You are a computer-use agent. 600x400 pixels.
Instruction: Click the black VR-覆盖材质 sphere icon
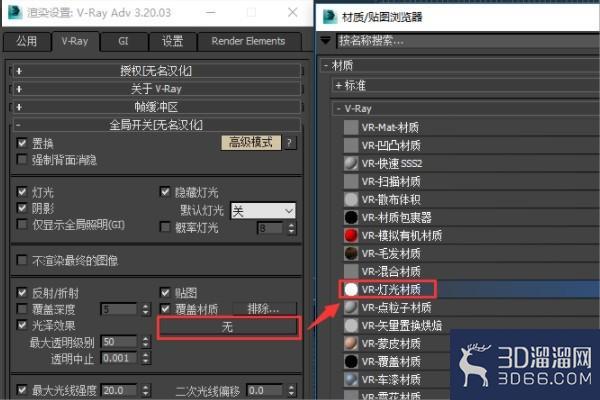pyautogui.click(x=351, y=361)
